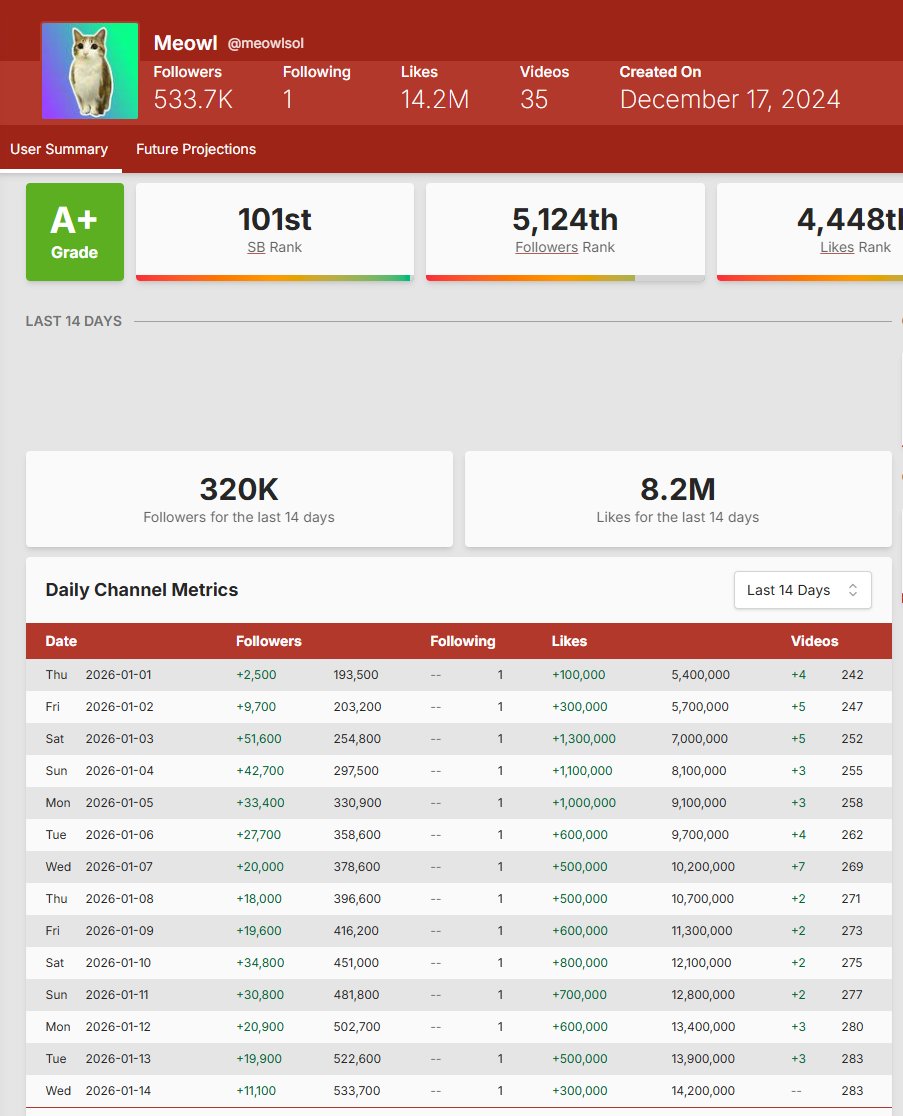Open the User Summary tab

point(59,149)
